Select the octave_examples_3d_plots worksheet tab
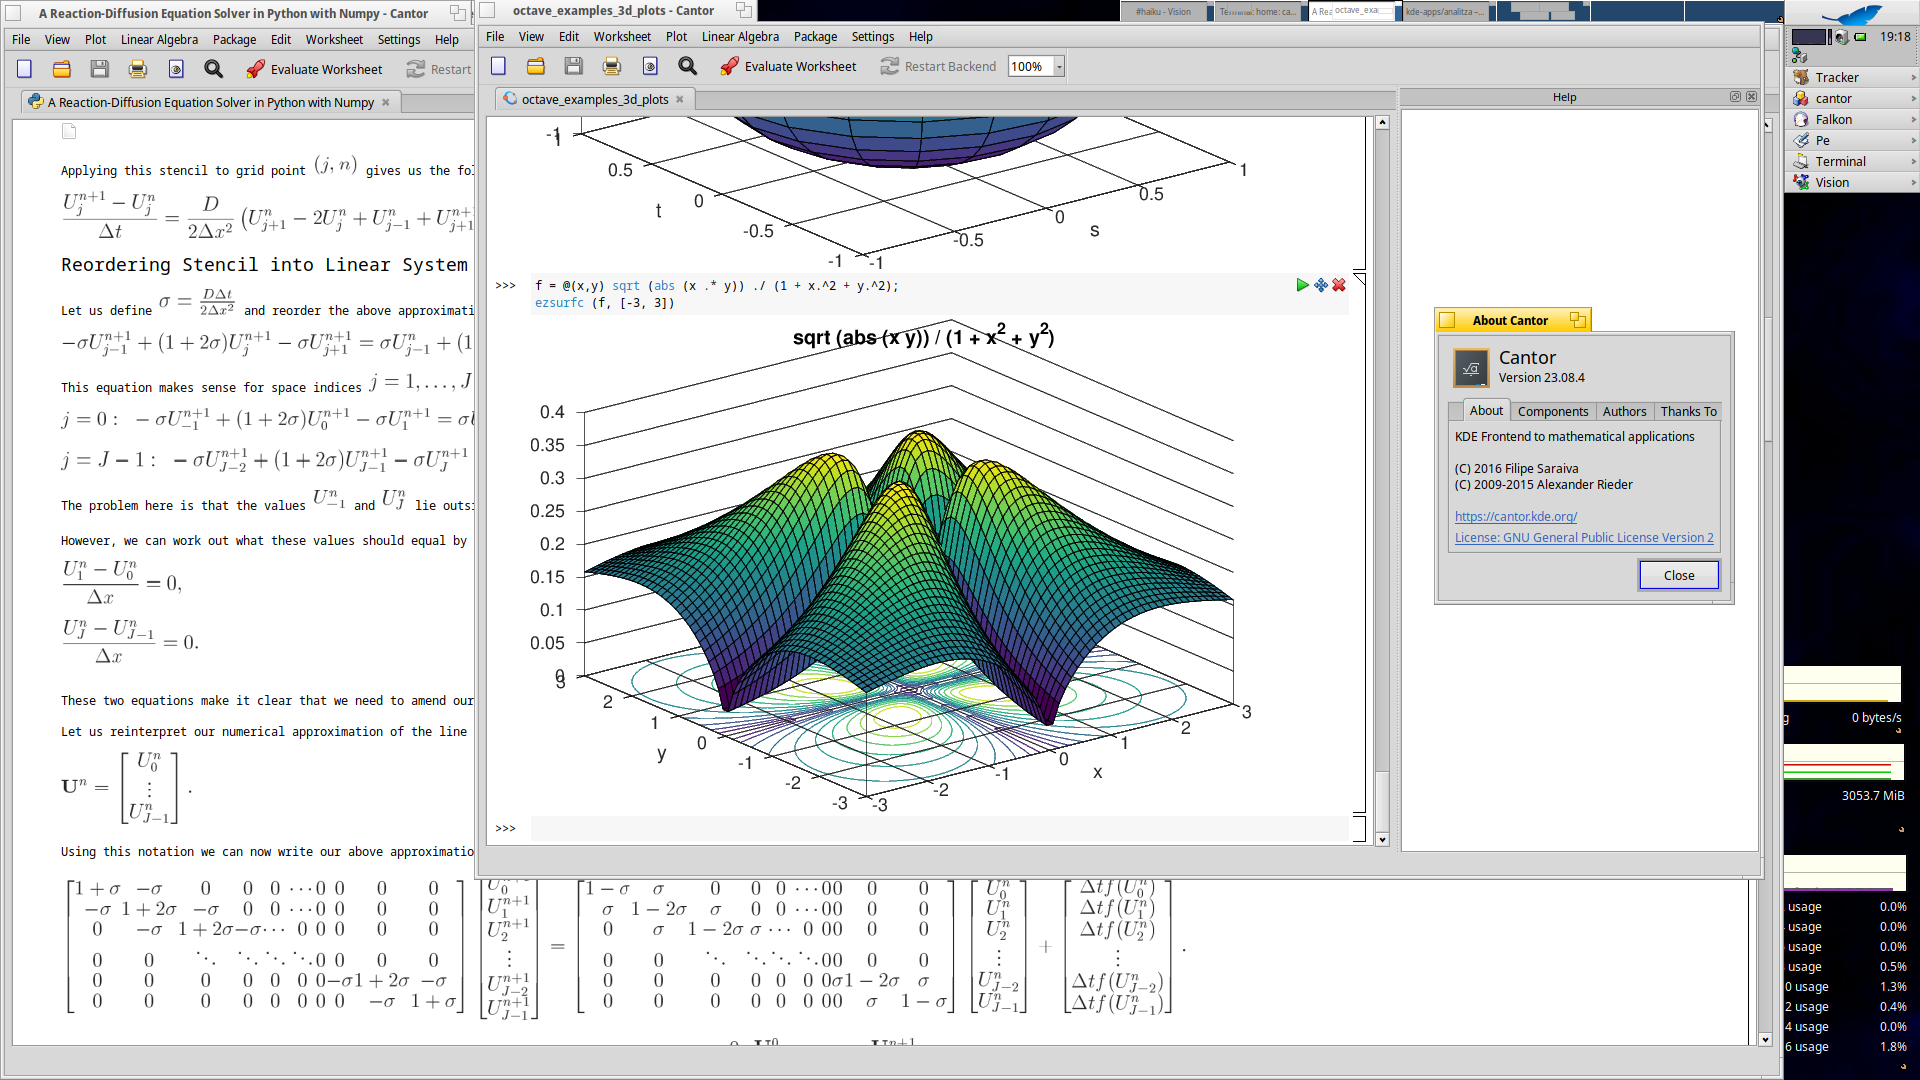Screen dimensions: 1920x1080 [594, 99]
